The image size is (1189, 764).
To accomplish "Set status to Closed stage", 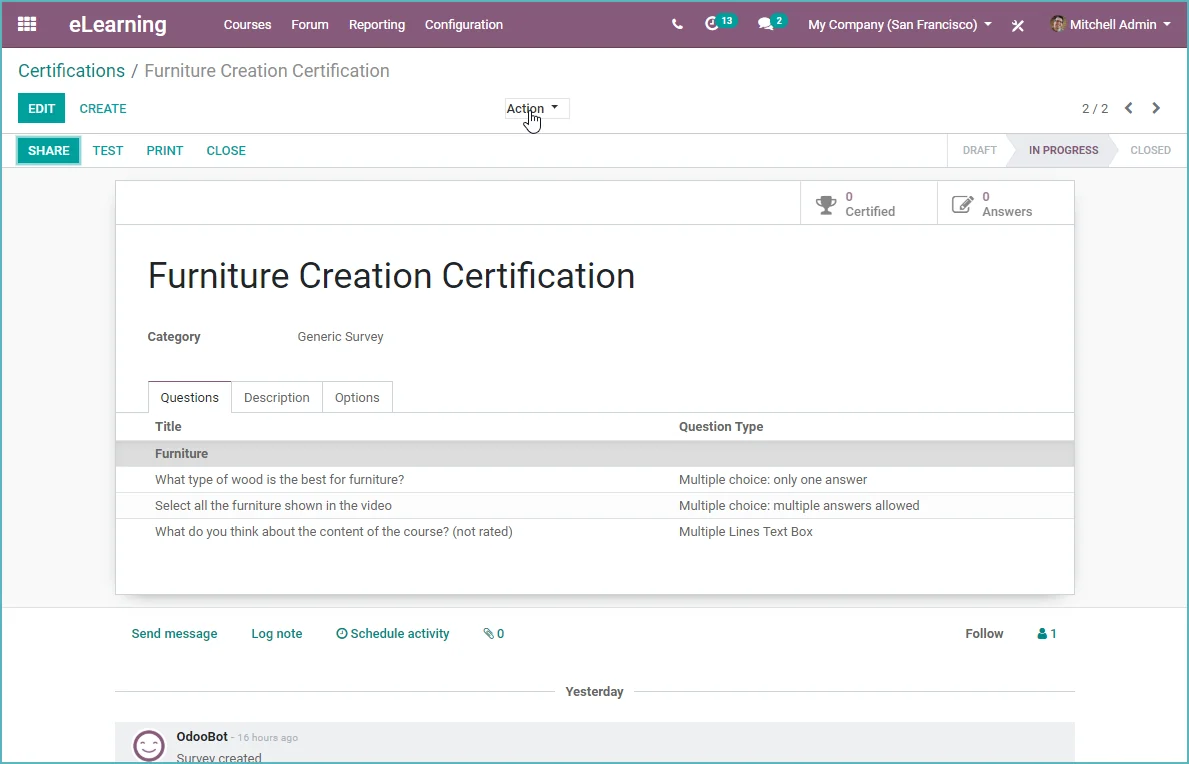I will pyautogui.click(x=1150, y=150).
